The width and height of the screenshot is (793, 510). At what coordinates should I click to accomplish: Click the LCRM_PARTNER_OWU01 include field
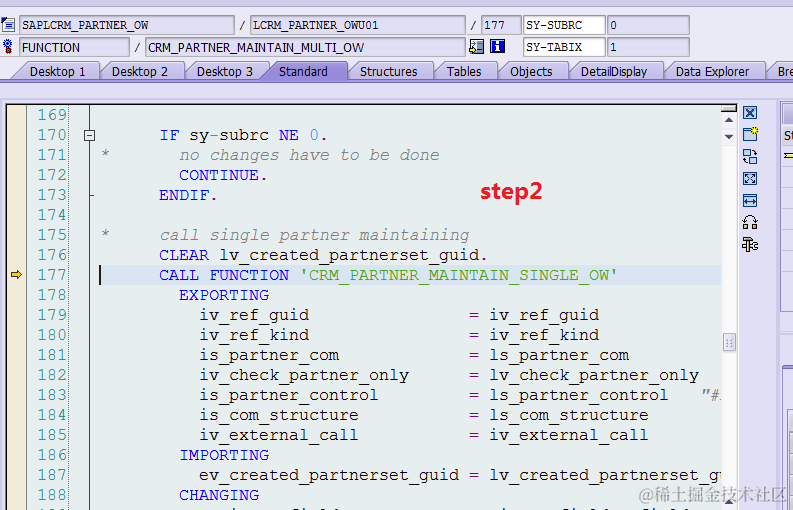[x=358, y=25]
